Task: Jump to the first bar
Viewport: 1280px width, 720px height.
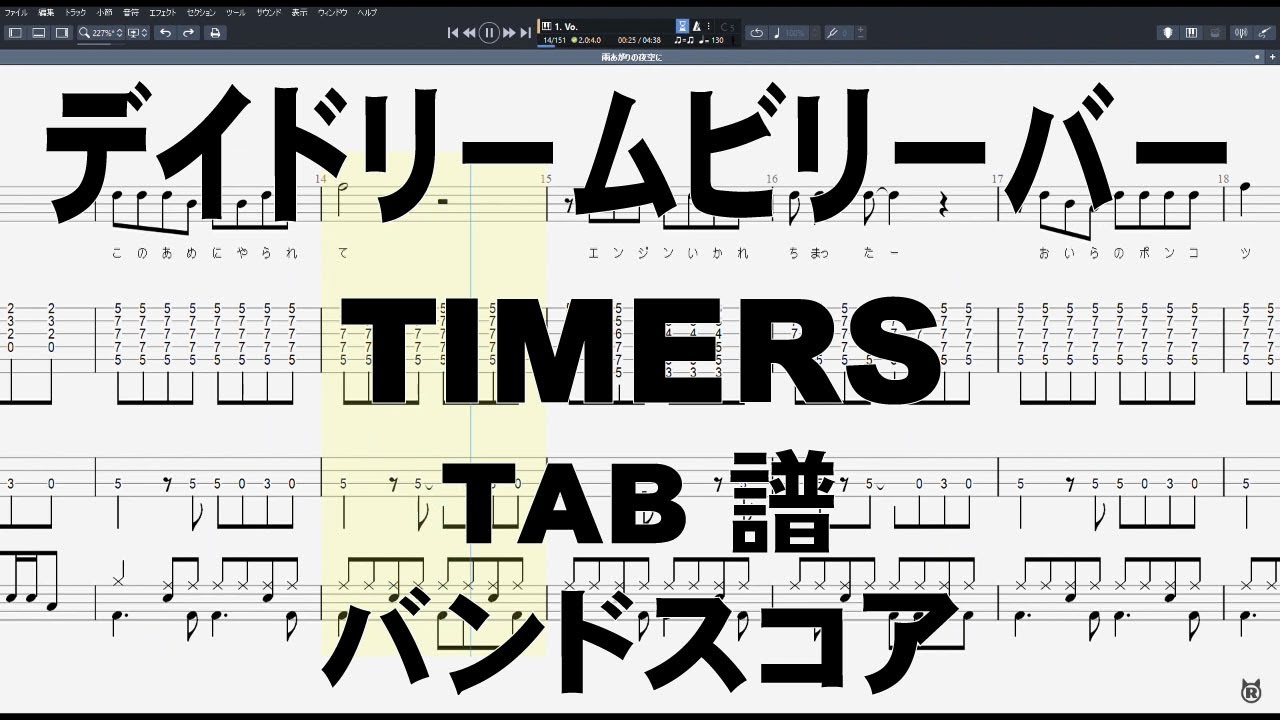Action: [x=452, y=33]
